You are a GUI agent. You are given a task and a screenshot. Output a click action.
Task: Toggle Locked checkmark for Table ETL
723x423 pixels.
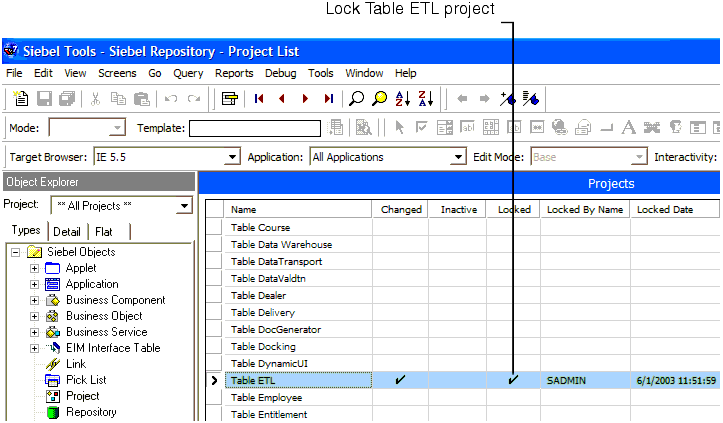pos(513,380)
